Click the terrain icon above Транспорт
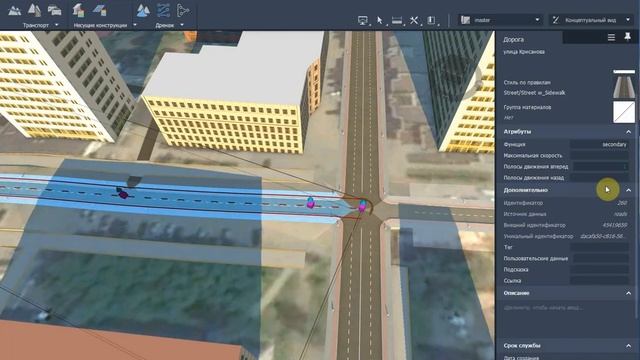The image size is (640, 360). point(15,10)
